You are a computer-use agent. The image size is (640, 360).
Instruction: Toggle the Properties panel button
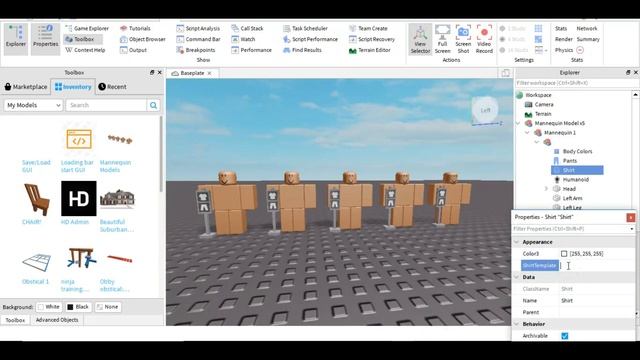[45, 39]
